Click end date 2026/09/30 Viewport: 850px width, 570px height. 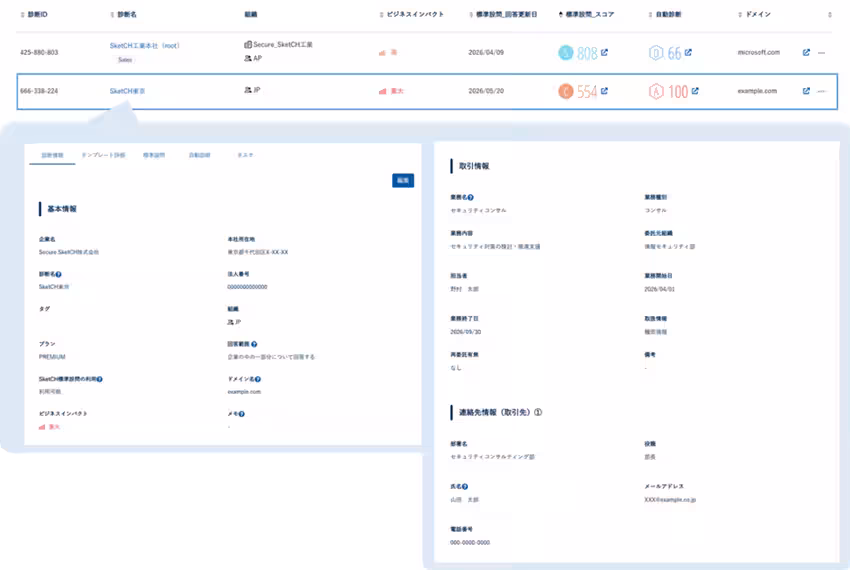coord(466,332)
